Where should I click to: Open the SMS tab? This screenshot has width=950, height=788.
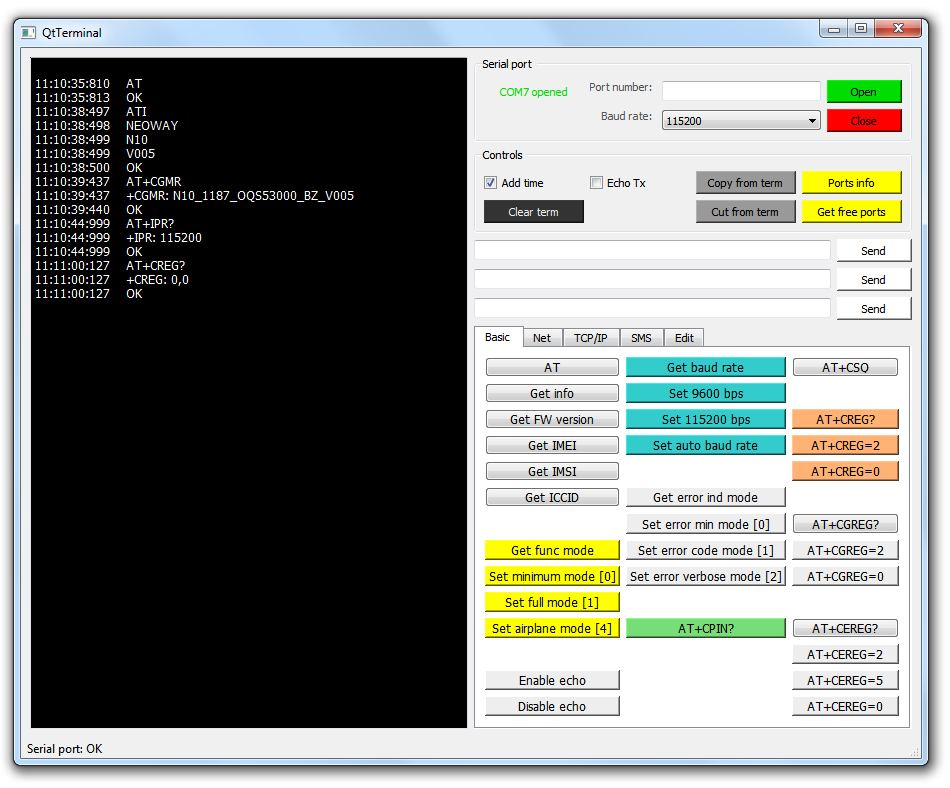(x=642, y=338)
